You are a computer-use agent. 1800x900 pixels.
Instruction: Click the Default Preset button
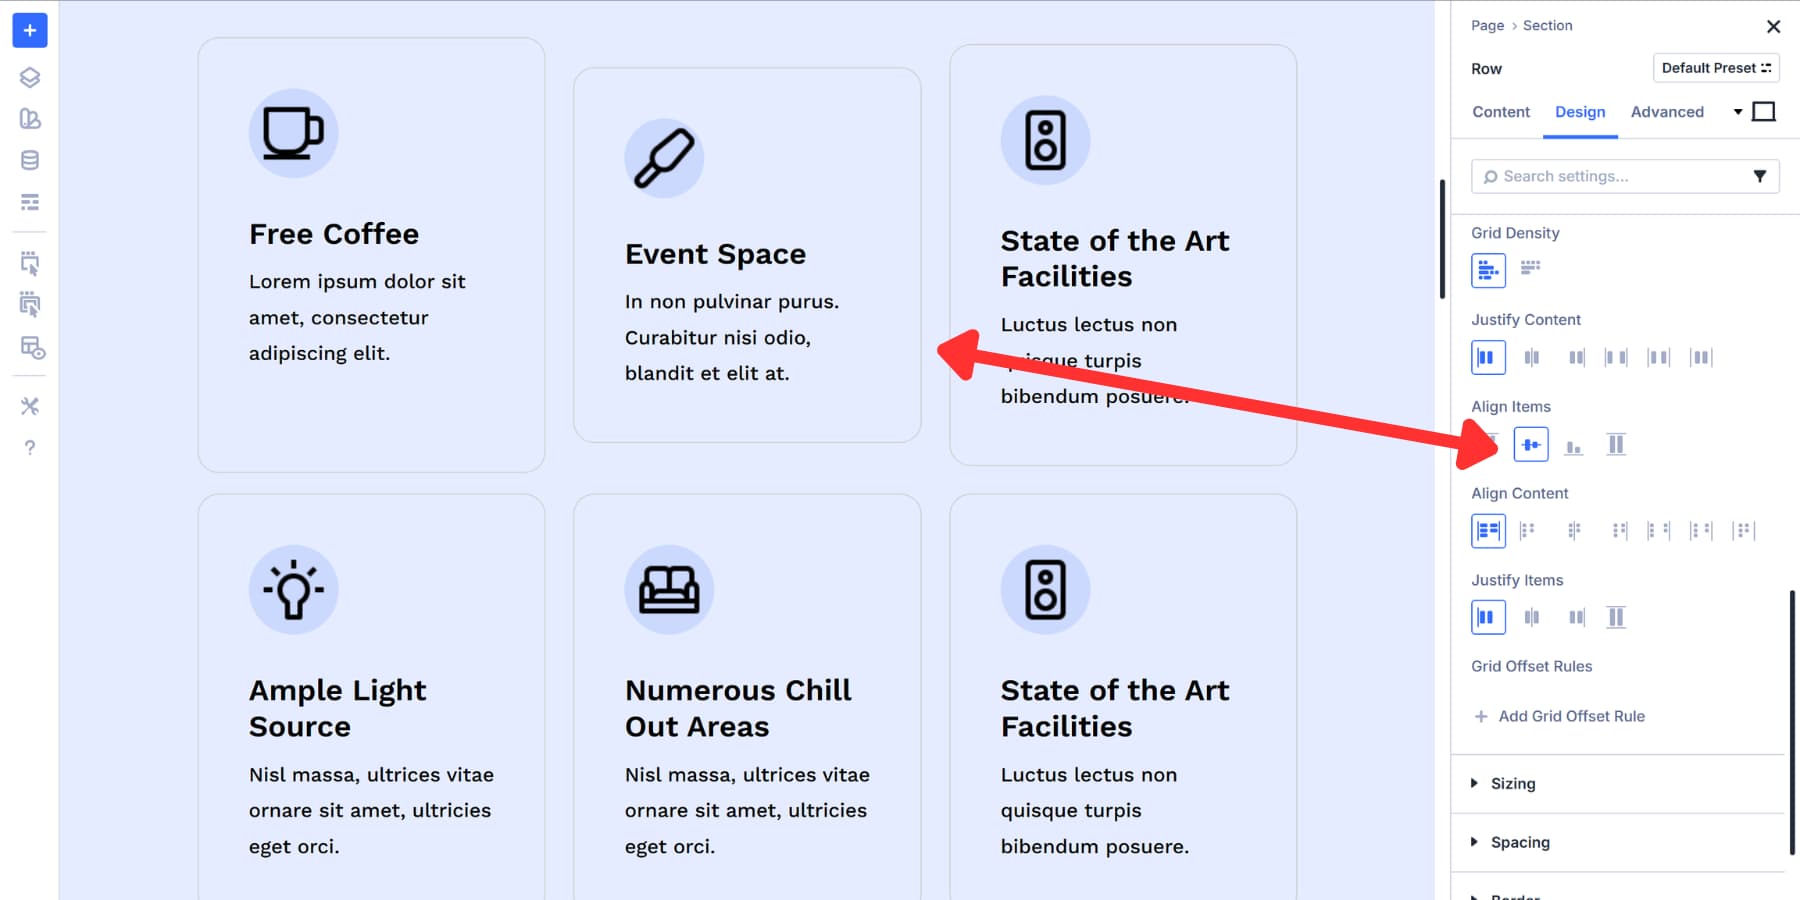tap(1716, 67)
